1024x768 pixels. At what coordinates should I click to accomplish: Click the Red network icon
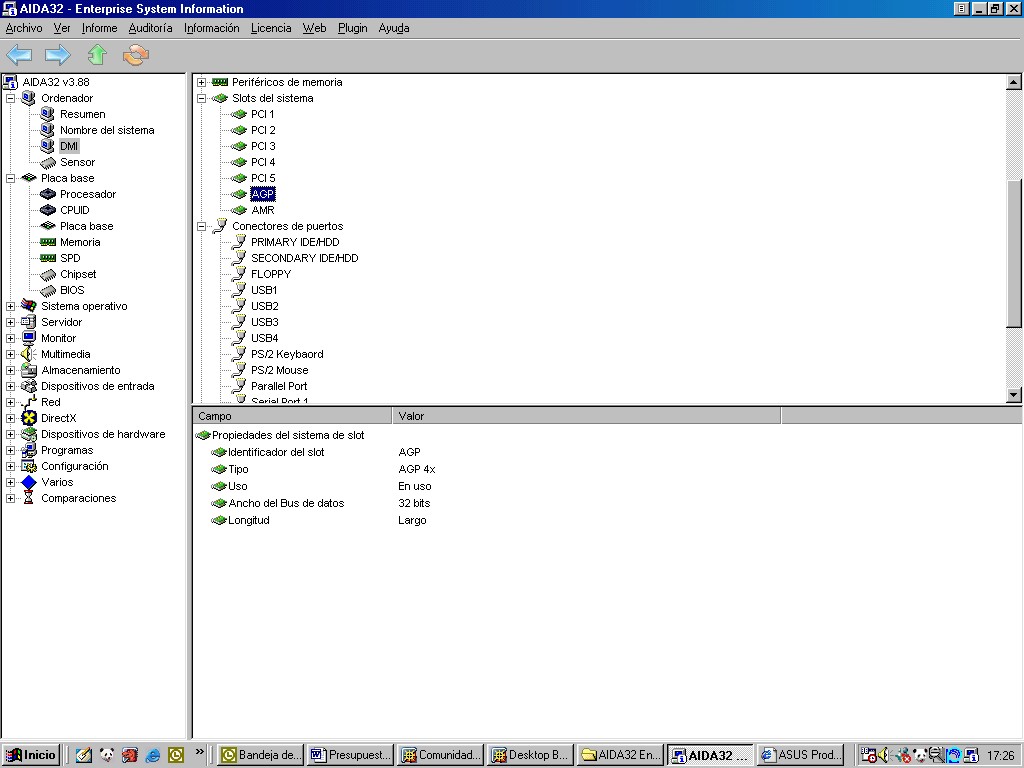[29, 402]
